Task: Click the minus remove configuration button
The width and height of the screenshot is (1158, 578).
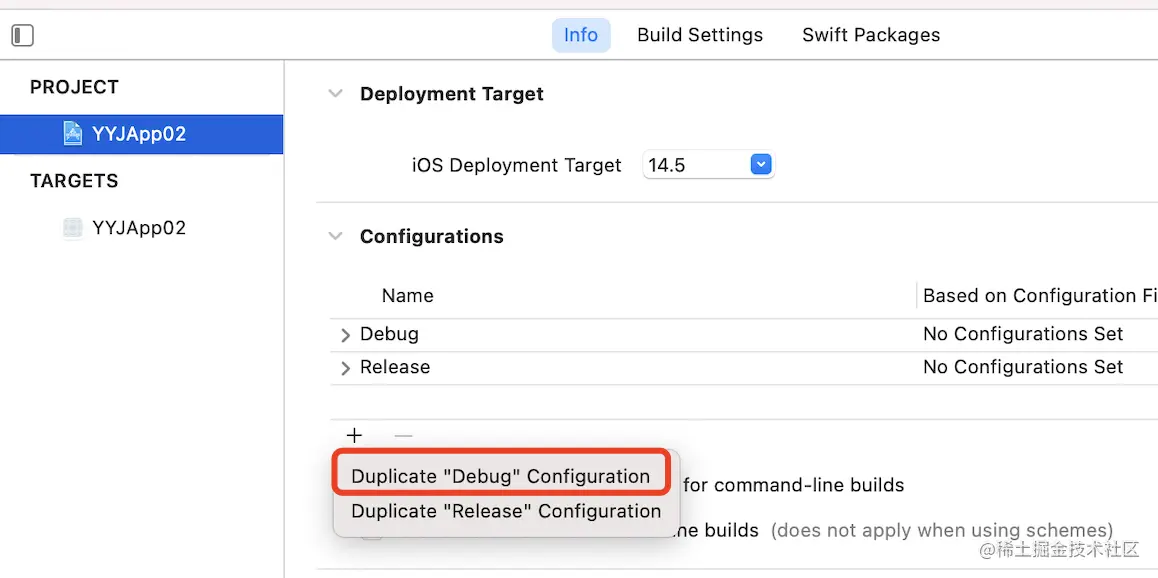Action: 403,436
